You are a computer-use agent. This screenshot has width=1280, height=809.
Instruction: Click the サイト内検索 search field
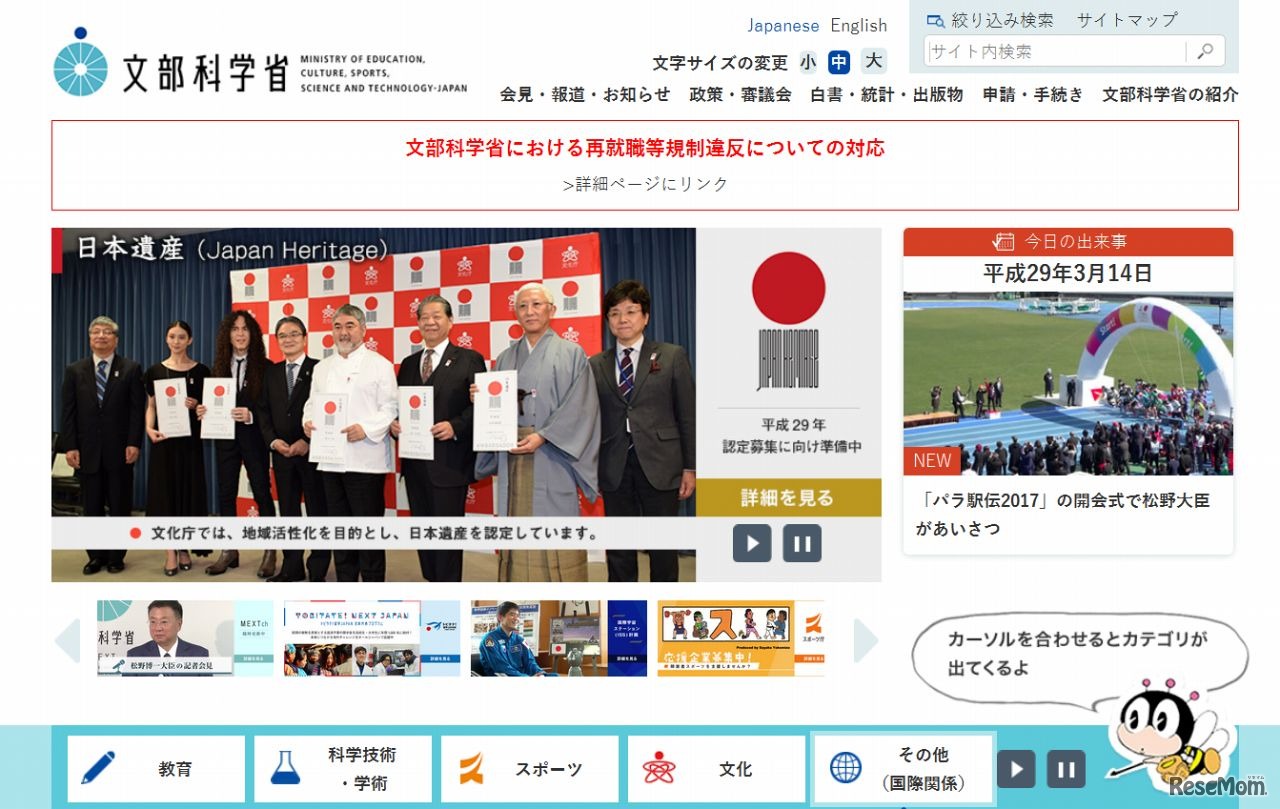(1057, 51)
